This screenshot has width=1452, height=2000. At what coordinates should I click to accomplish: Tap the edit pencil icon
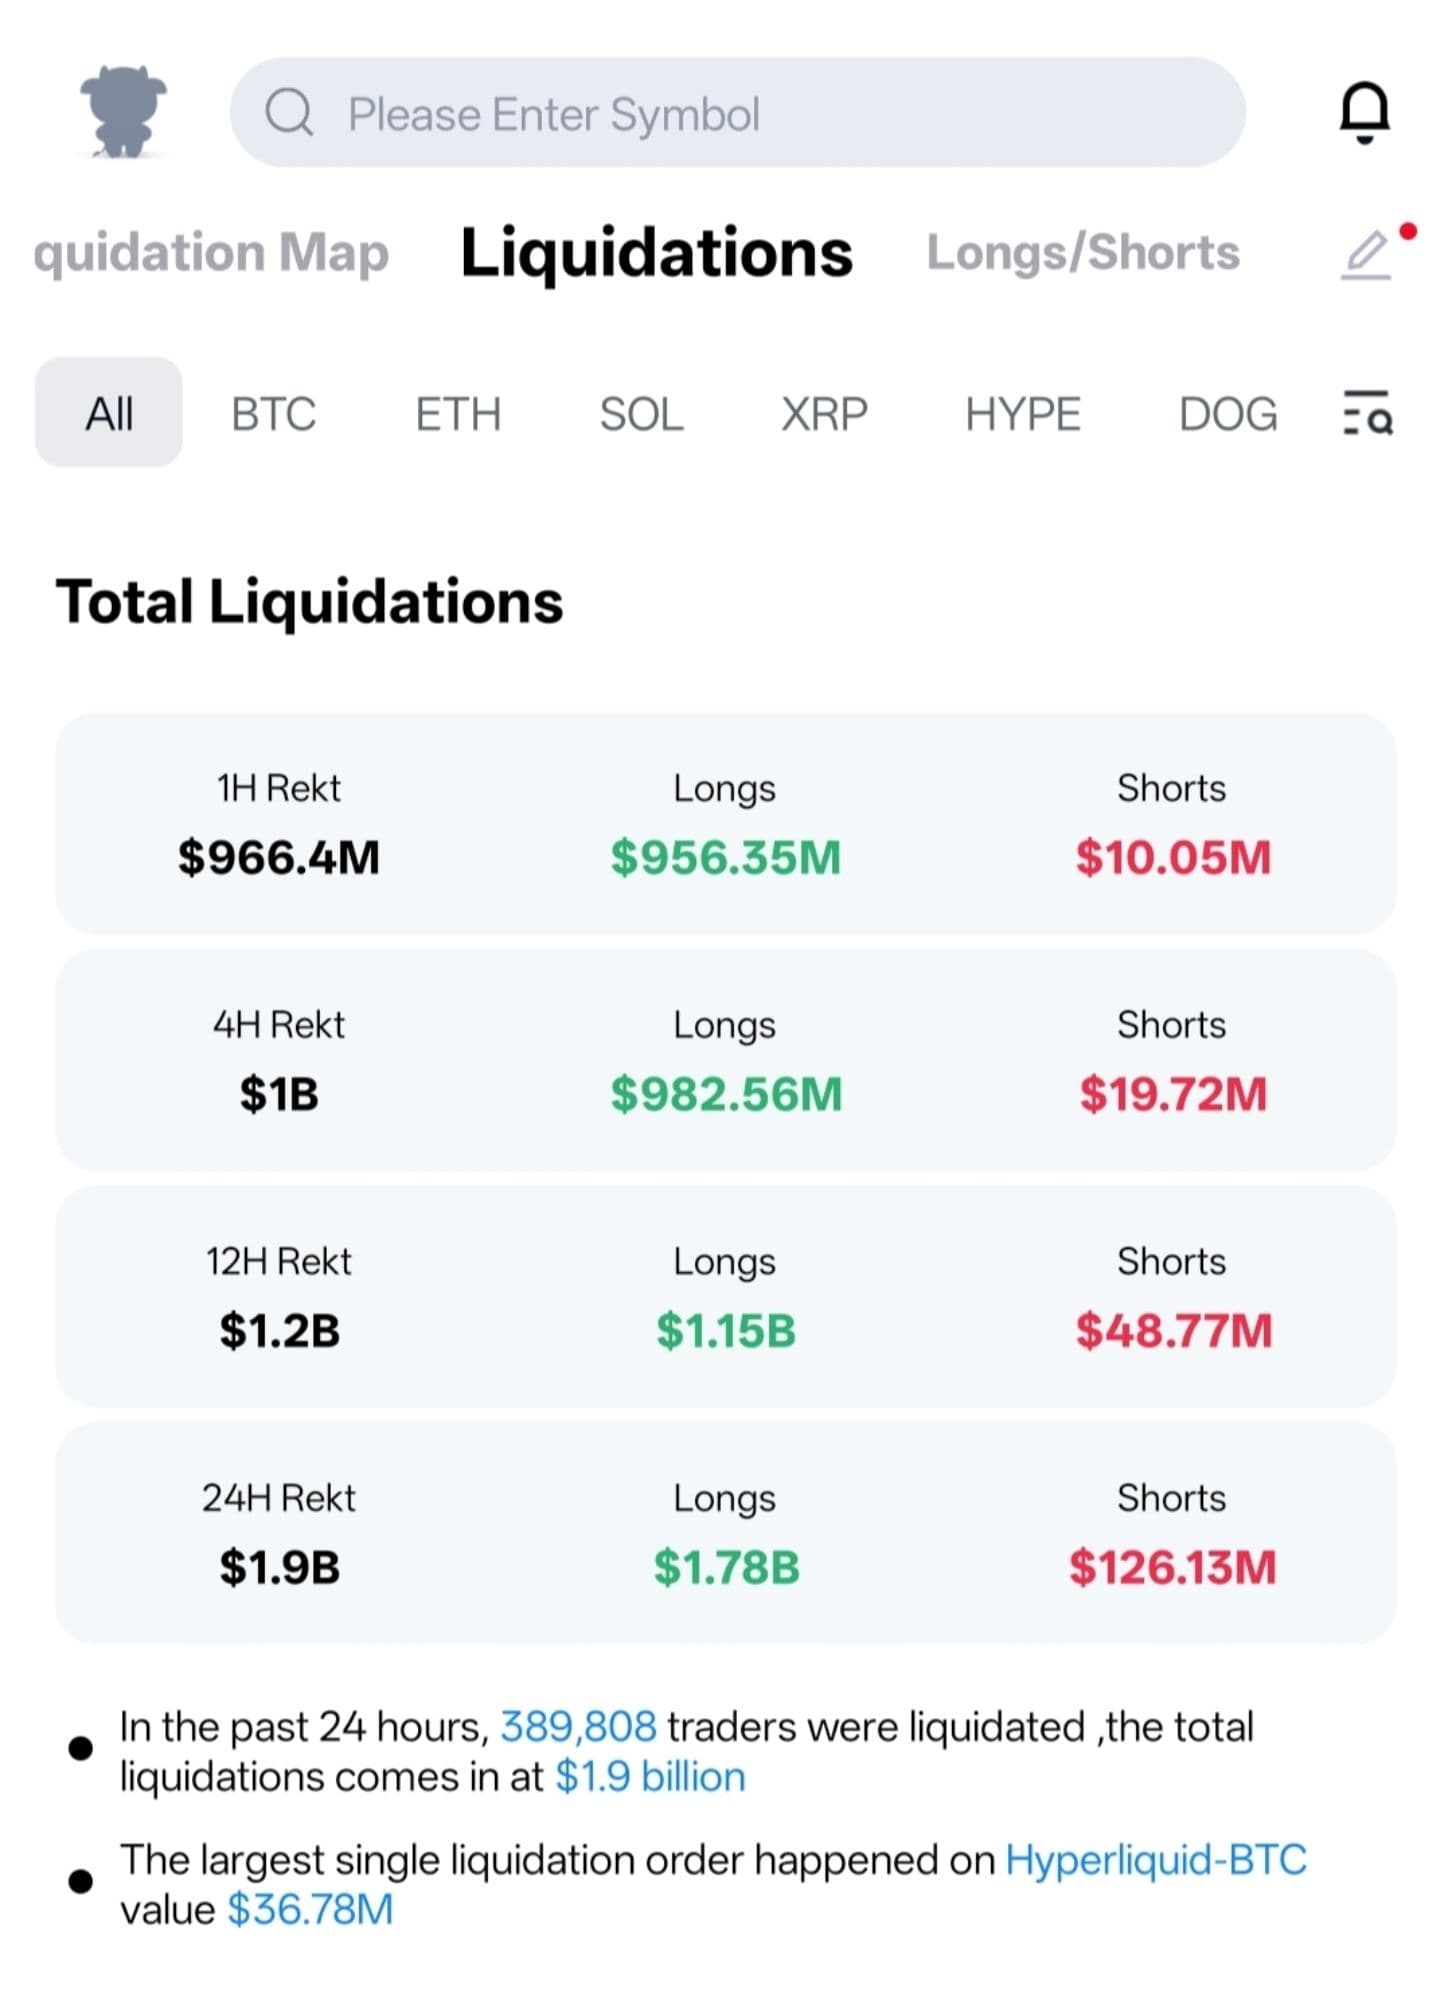pyautogui.click(x=1367, y=254)
